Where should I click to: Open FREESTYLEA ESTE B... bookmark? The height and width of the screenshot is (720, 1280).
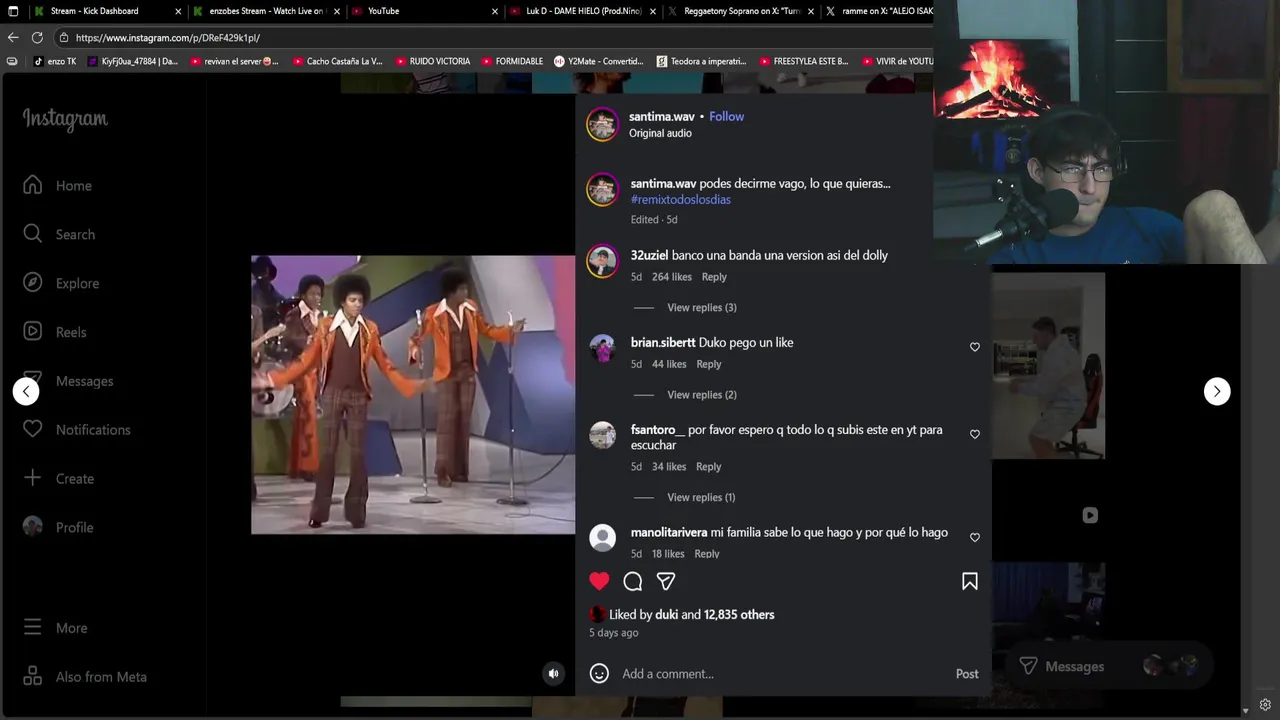tap(802, 61)
